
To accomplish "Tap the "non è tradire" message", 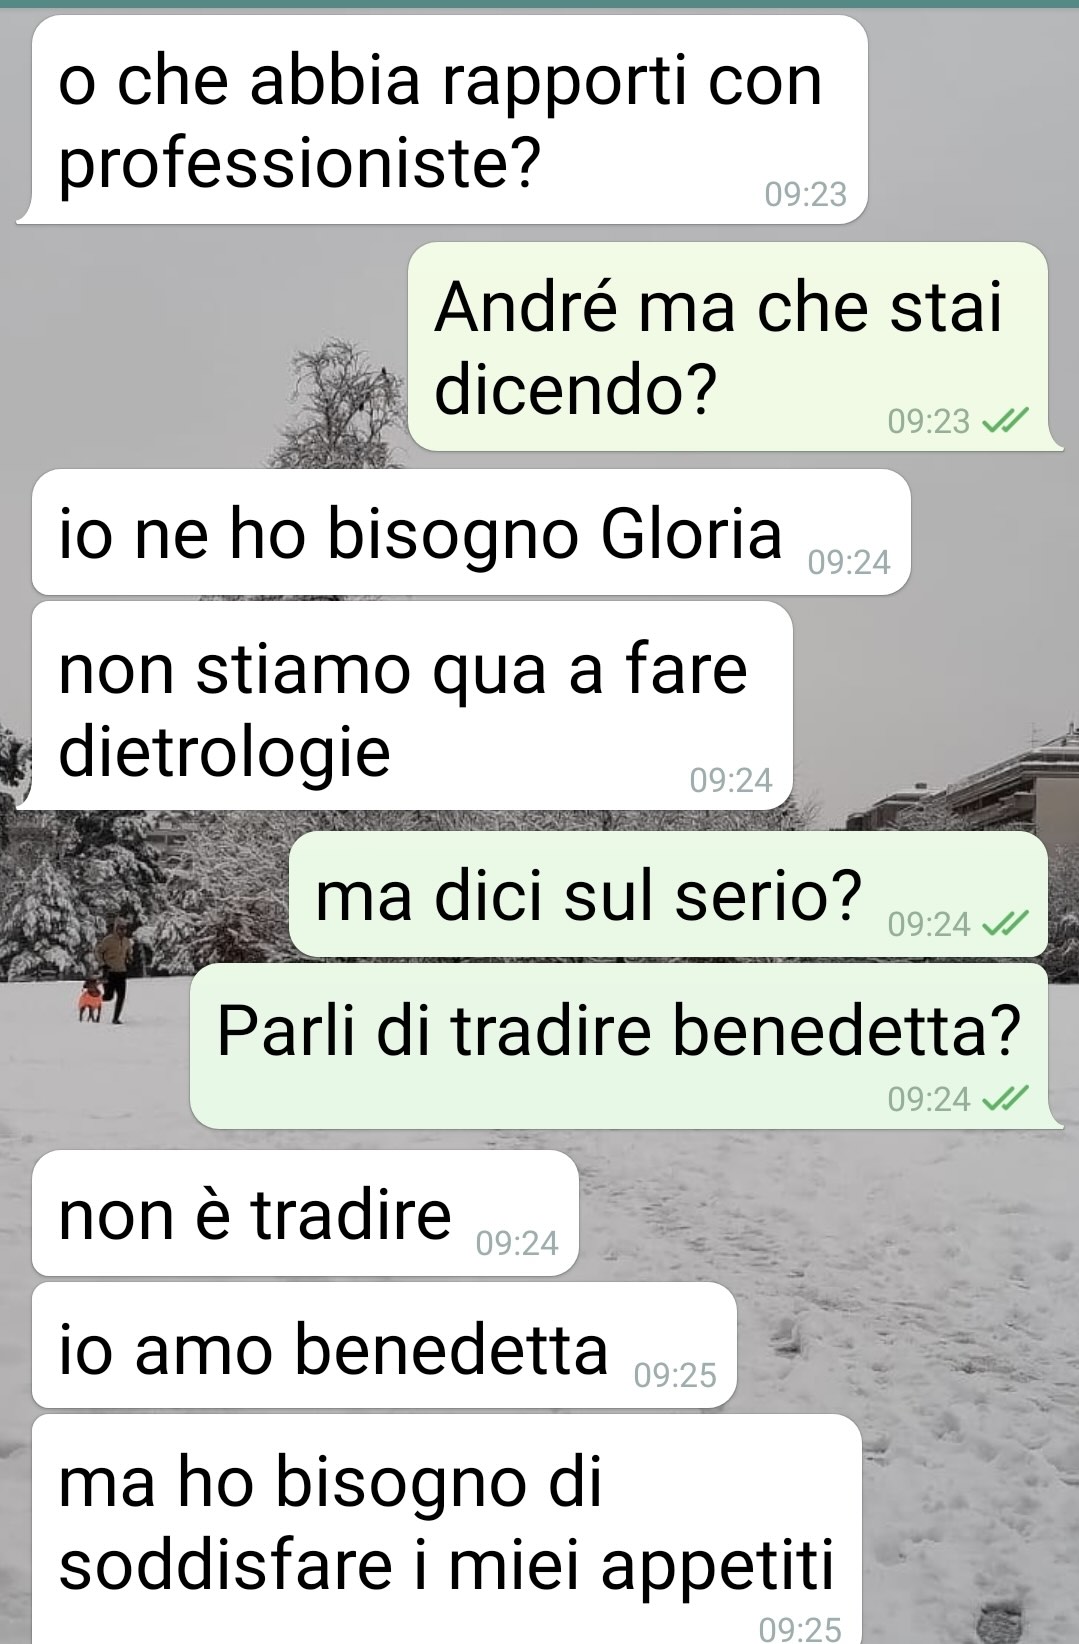I will coord(305,1213).
